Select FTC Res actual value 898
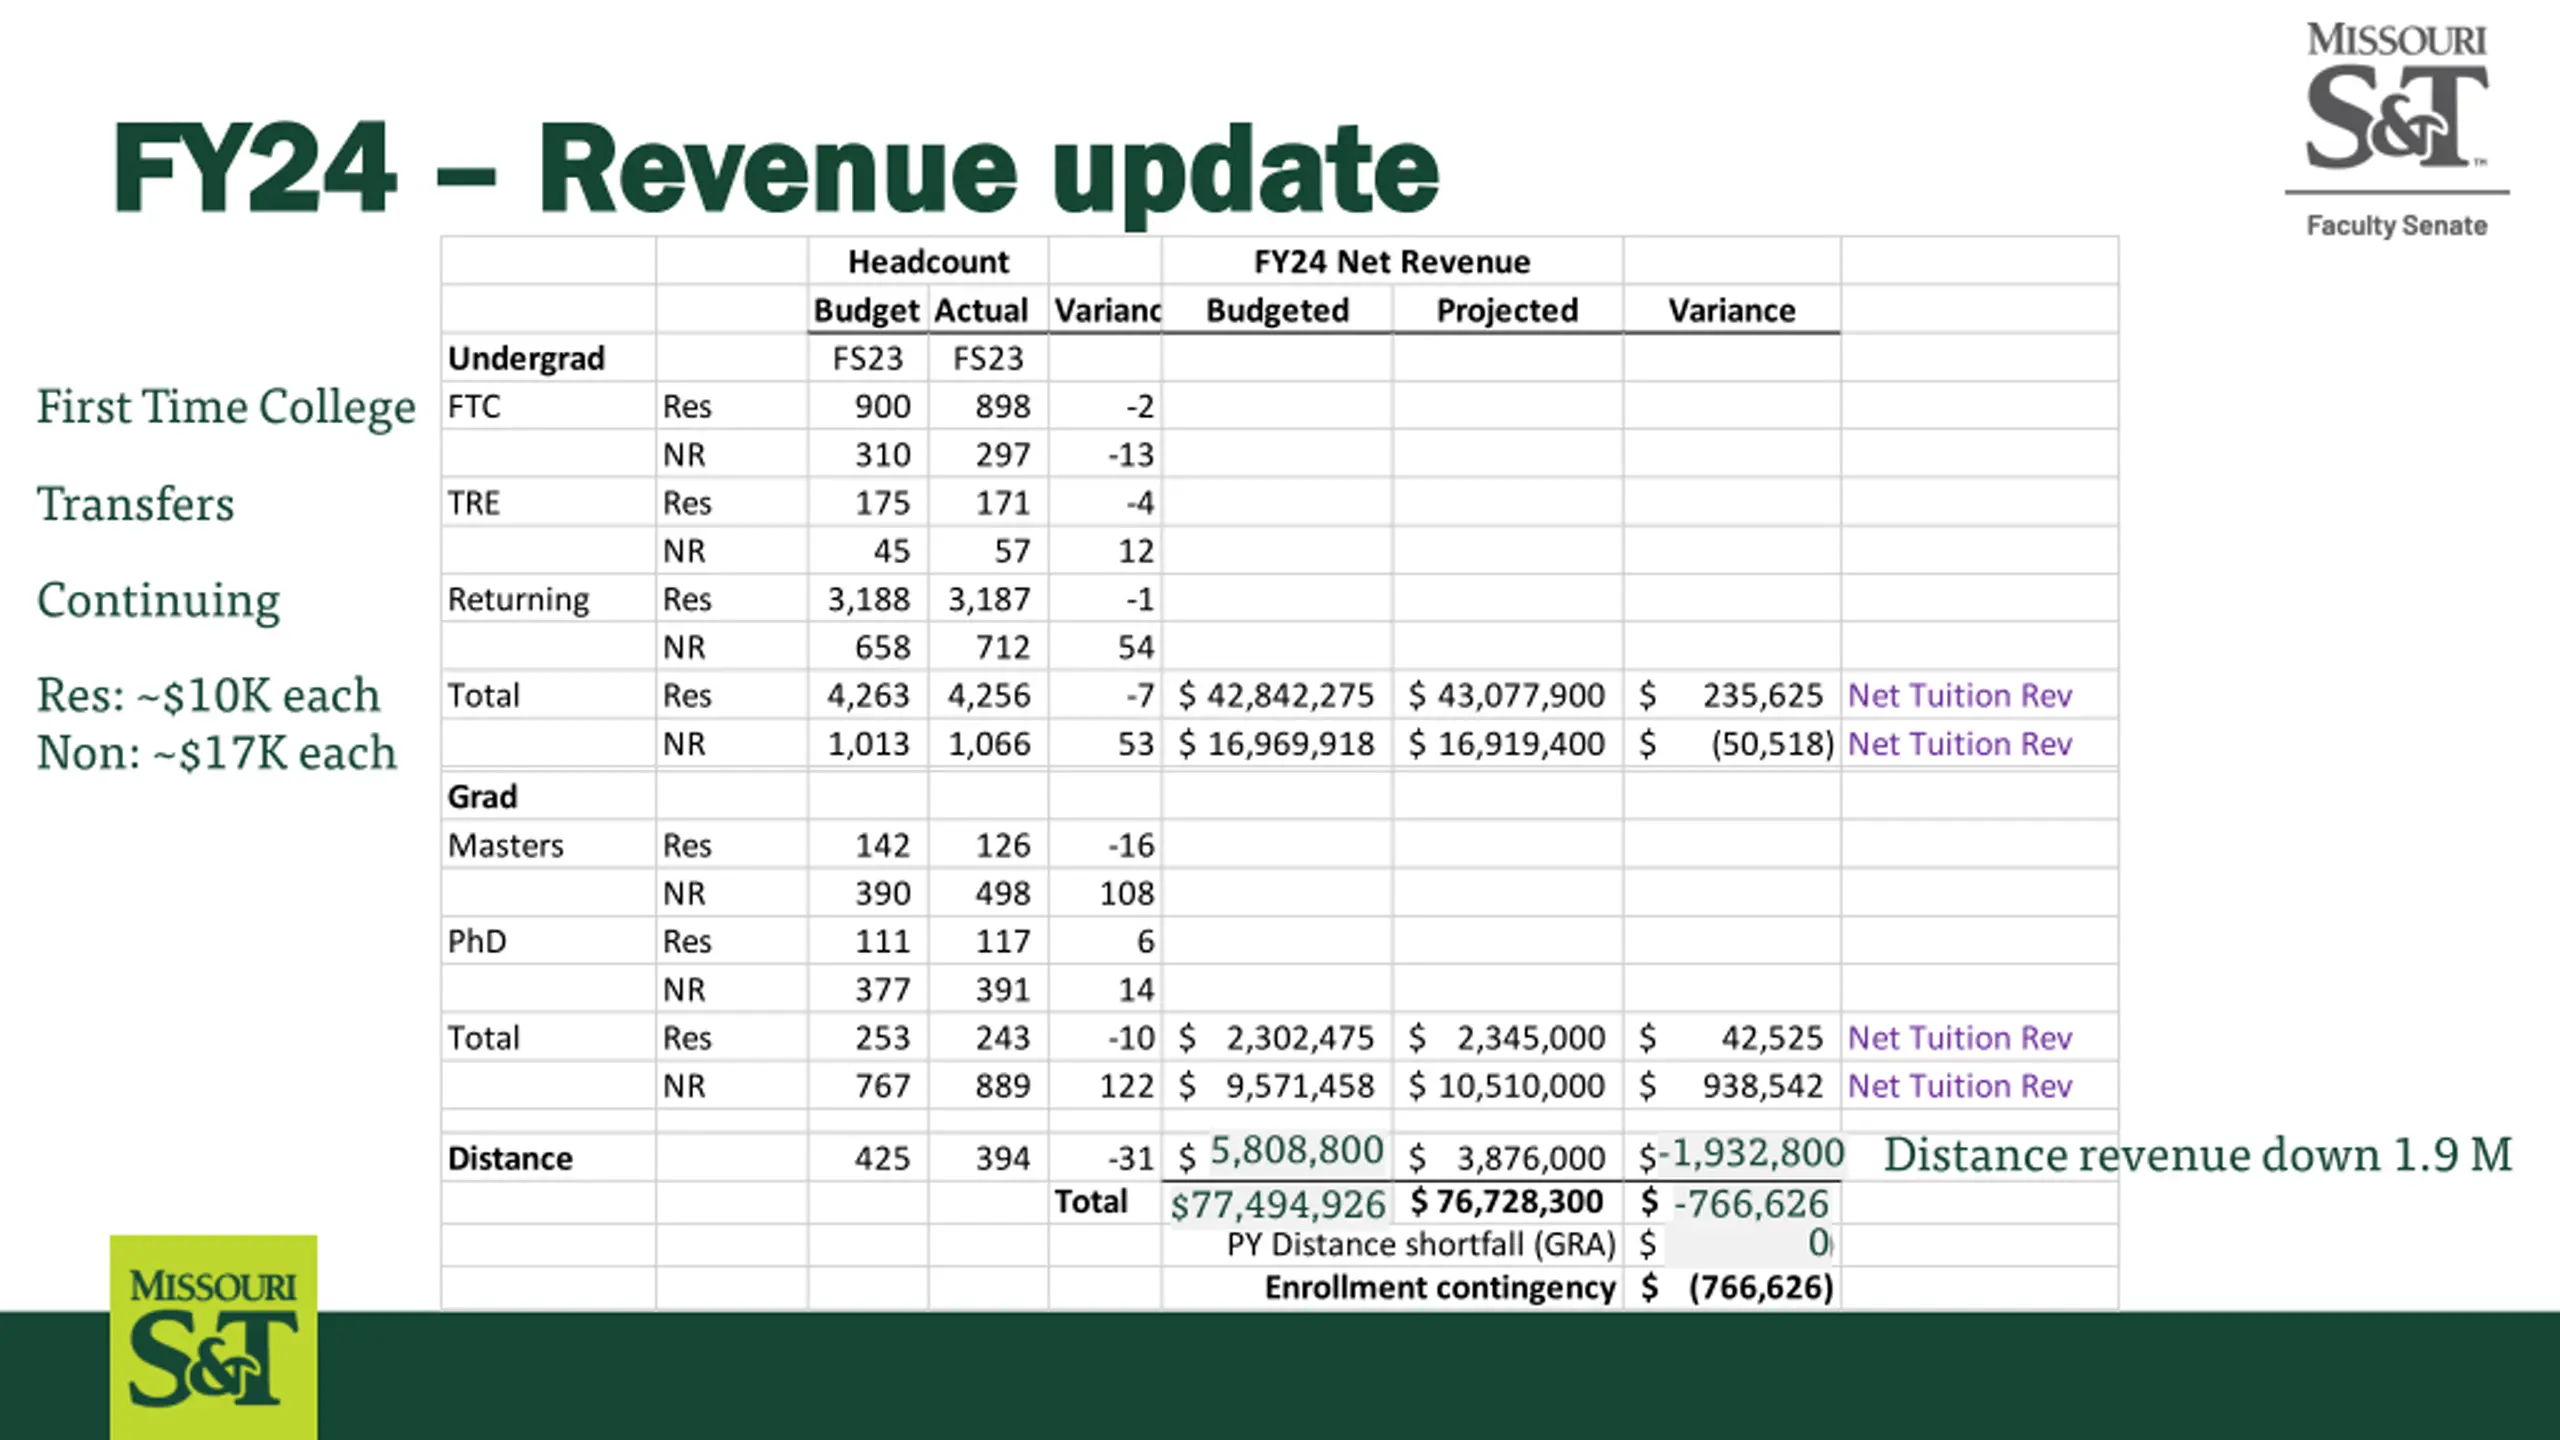2560x1440 pixels. point(1003,406)
